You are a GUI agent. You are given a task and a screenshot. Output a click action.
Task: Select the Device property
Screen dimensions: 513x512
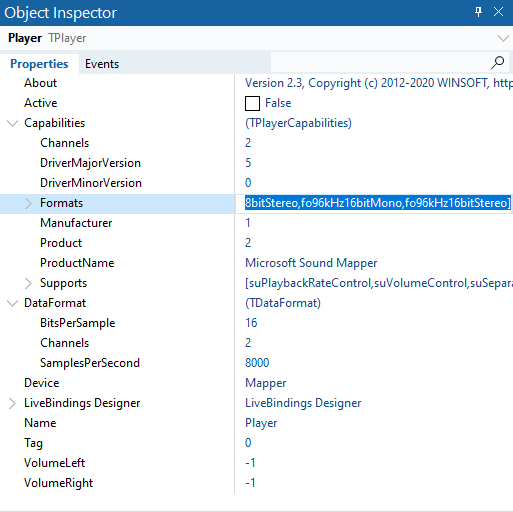(x=42, y=383)
